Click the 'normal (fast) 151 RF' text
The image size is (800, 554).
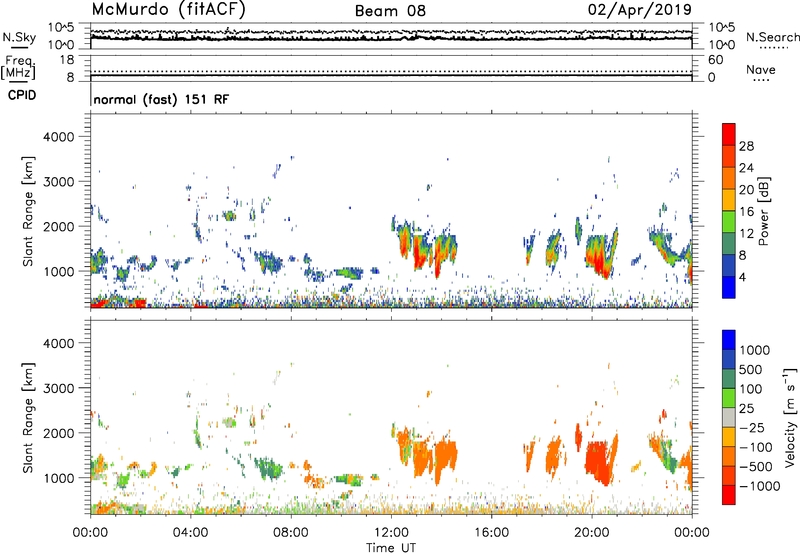point(161,99)
